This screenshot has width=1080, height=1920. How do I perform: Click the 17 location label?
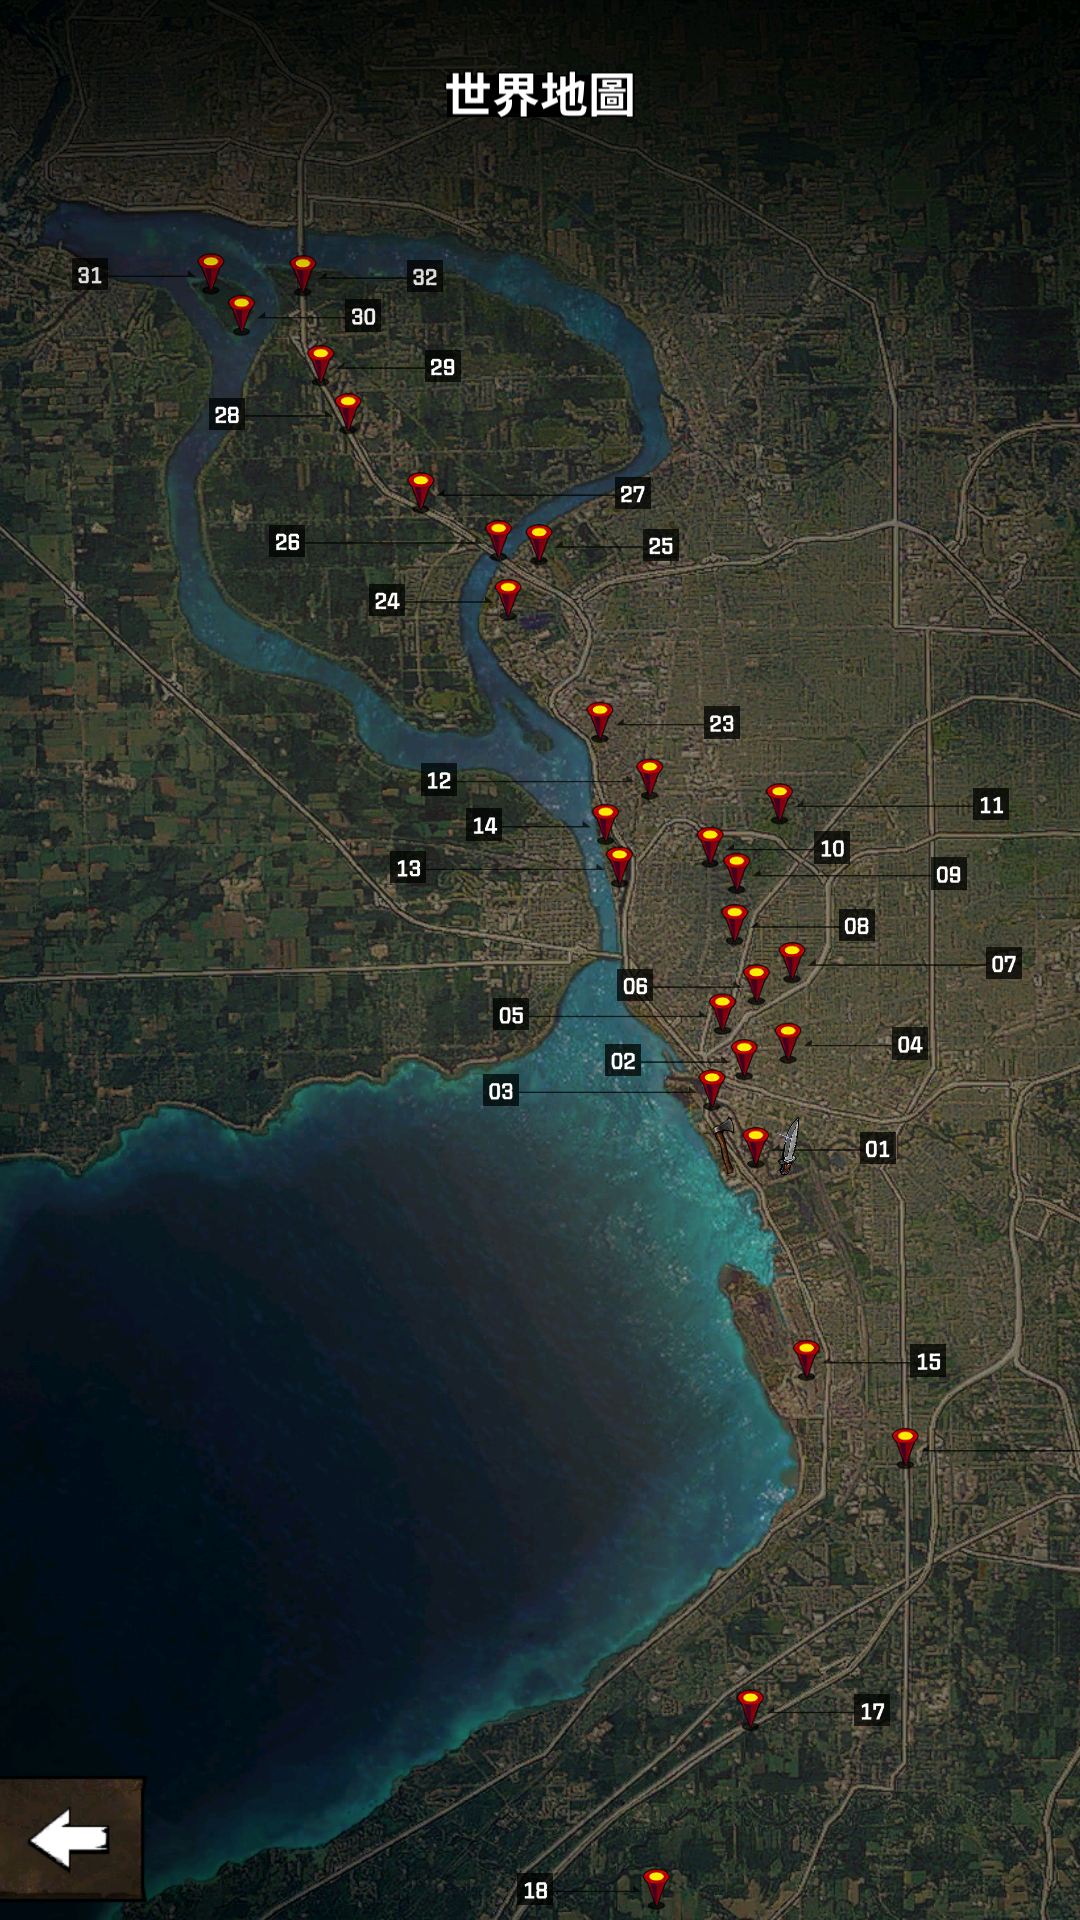point(873,1712)
